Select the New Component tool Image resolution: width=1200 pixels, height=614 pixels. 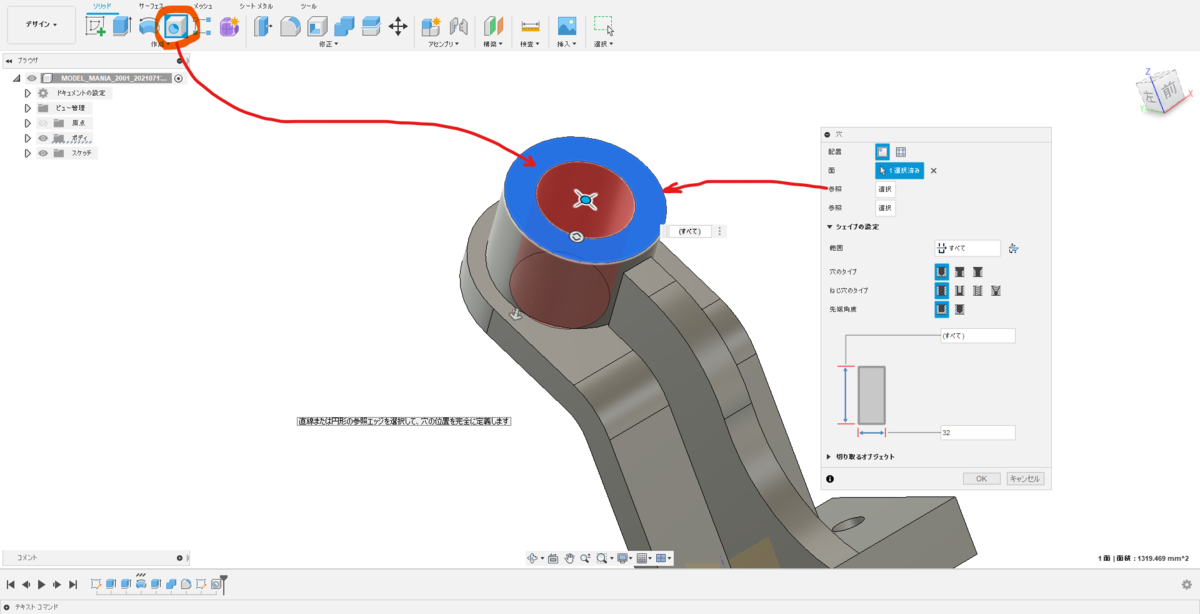click(432, 27)
